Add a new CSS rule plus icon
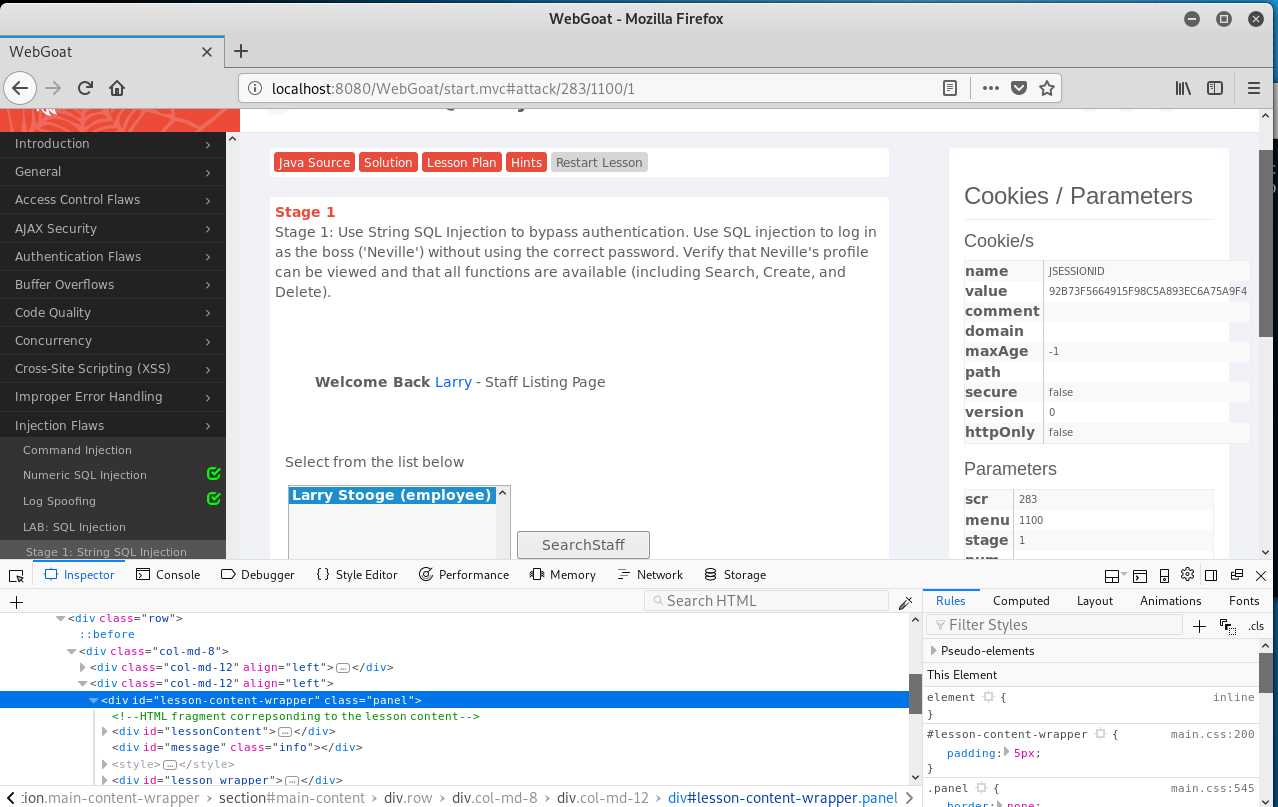This screenshot has height=807, width=1278. 1200,626
